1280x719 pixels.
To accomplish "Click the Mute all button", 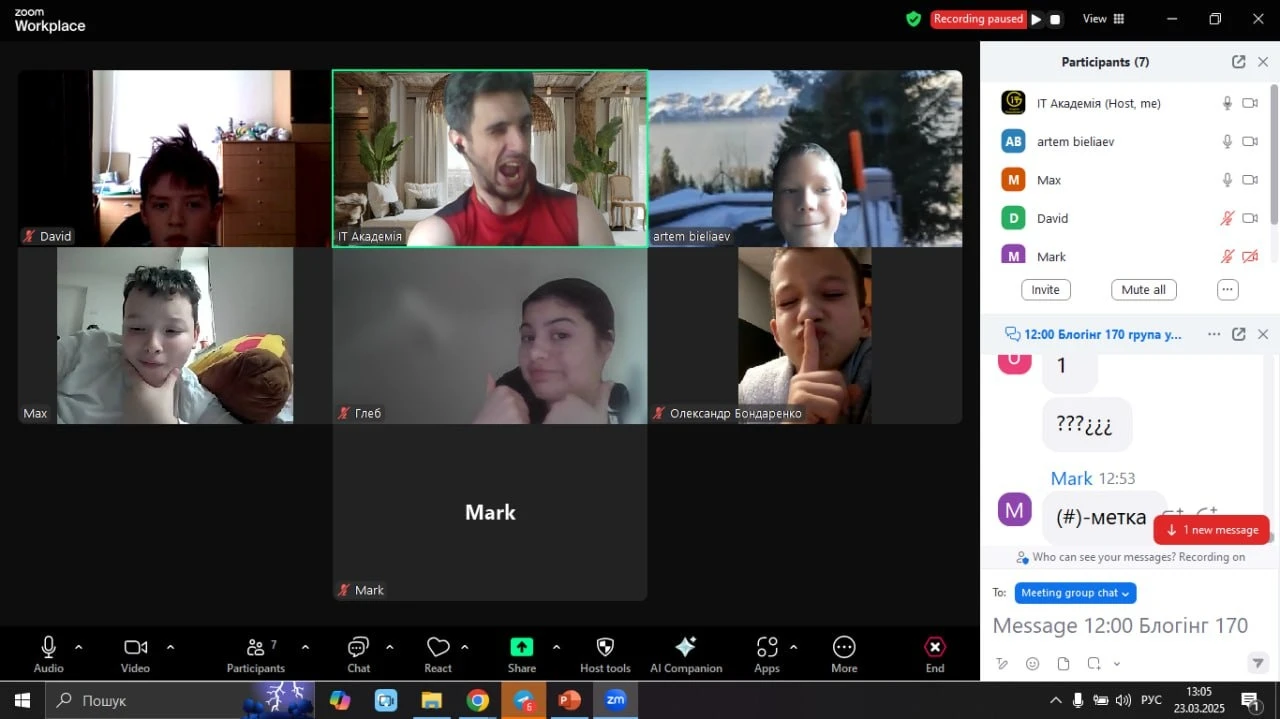I will click(1143, 290).
